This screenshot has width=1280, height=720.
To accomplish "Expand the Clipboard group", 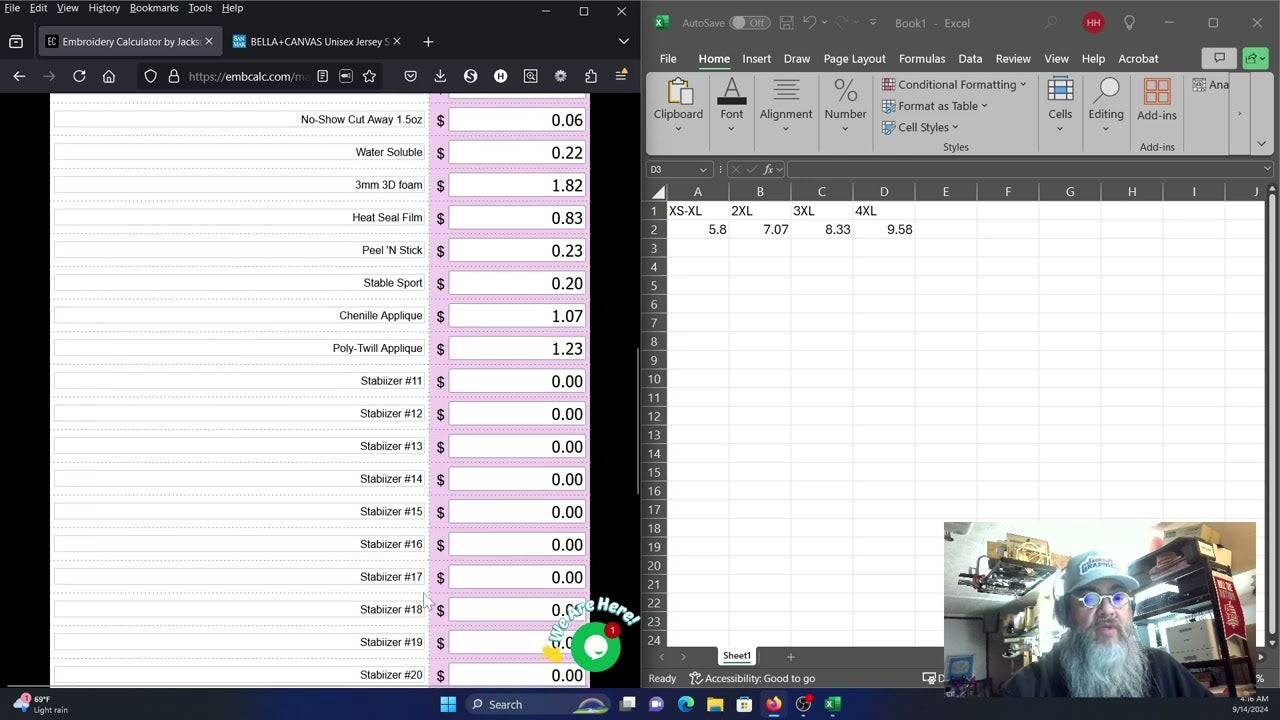I will point(679,128).
